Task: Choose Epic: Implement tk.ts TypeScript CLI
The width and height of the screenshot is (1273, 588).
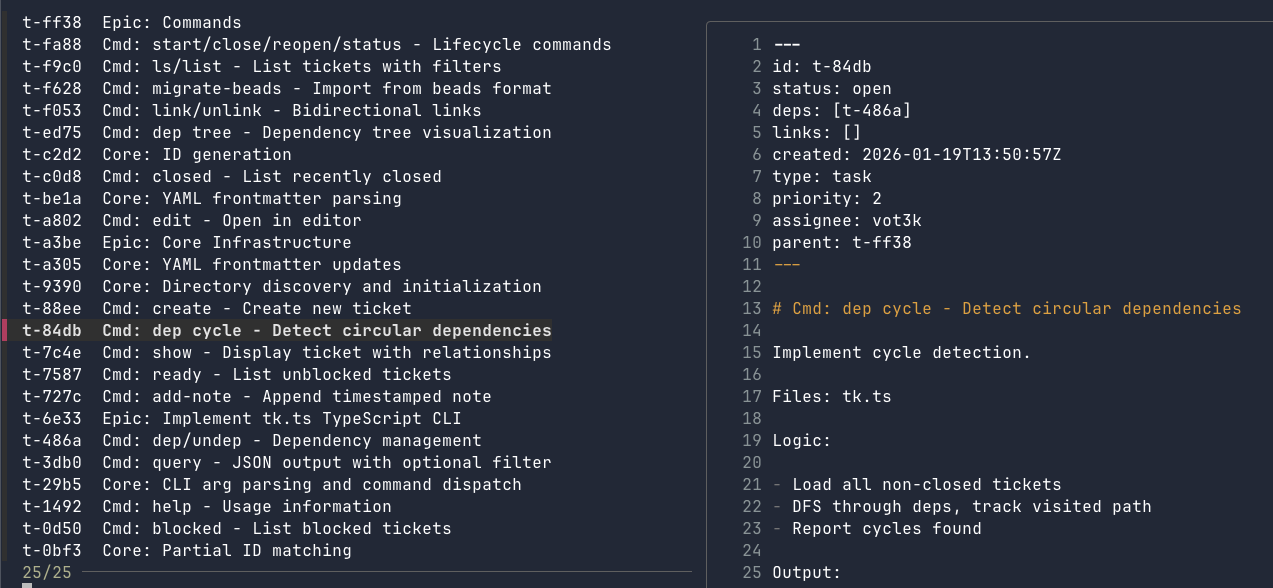Action: [x=241, y=418]
